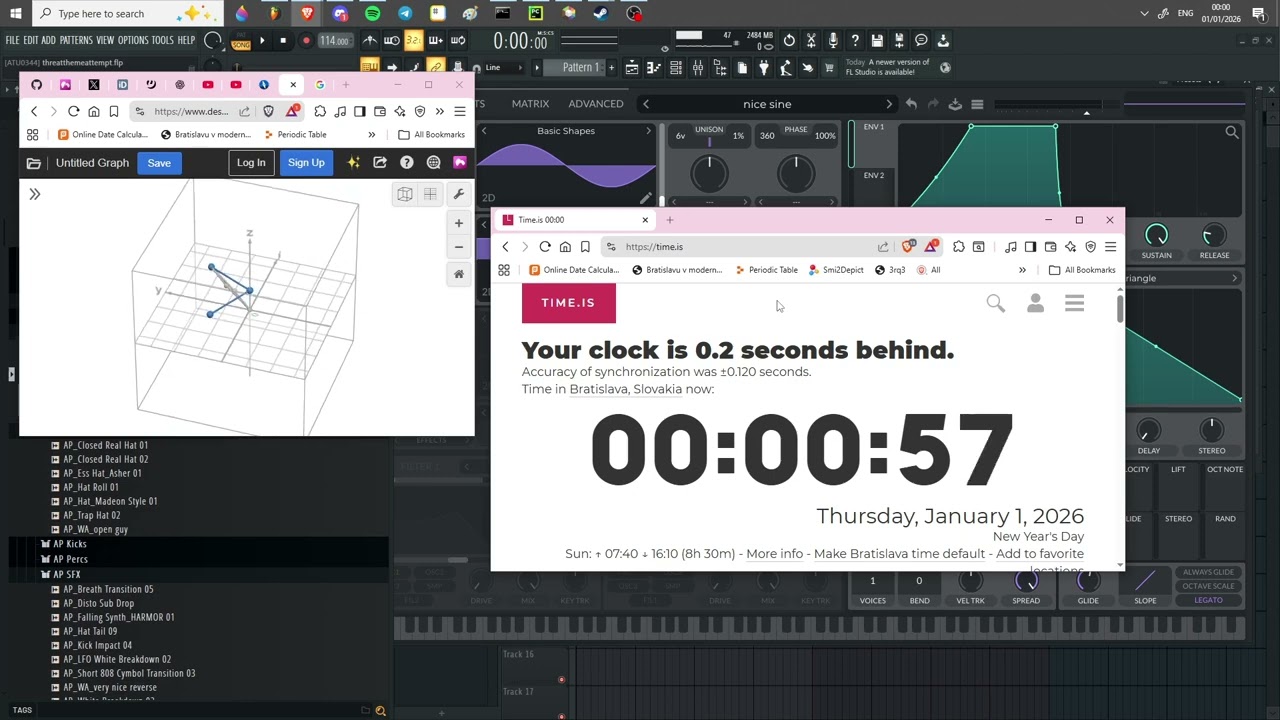Open the FL Studio mixer icon

[698, 68]
